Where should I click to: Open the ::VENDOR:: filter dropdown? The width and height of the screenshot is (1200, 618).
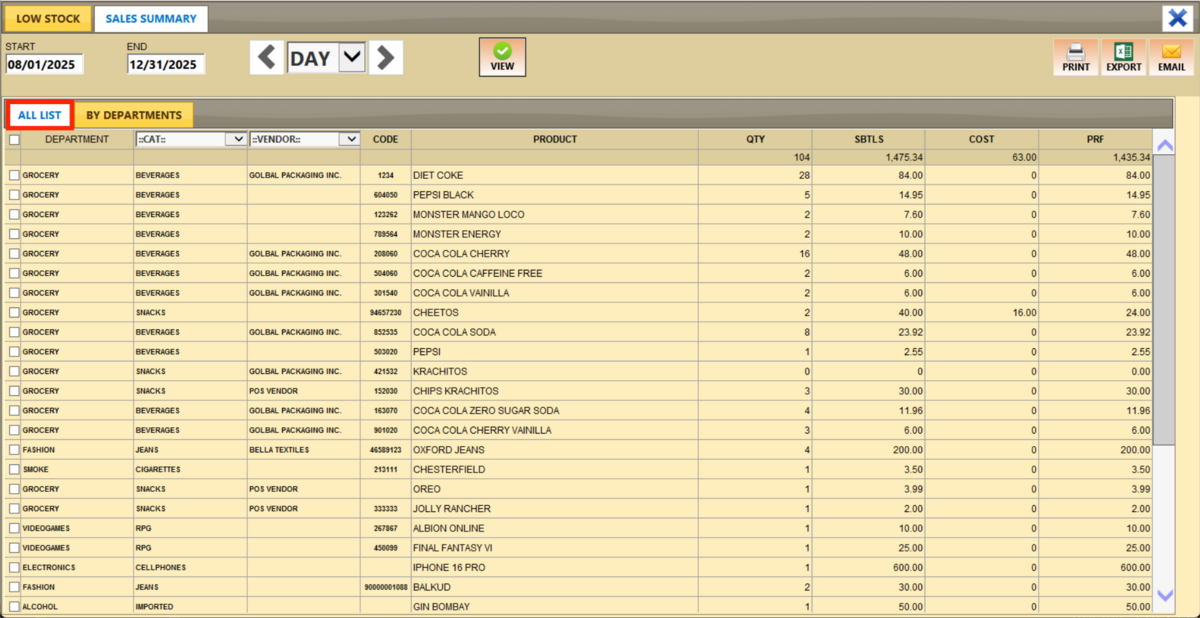point(304,140)
